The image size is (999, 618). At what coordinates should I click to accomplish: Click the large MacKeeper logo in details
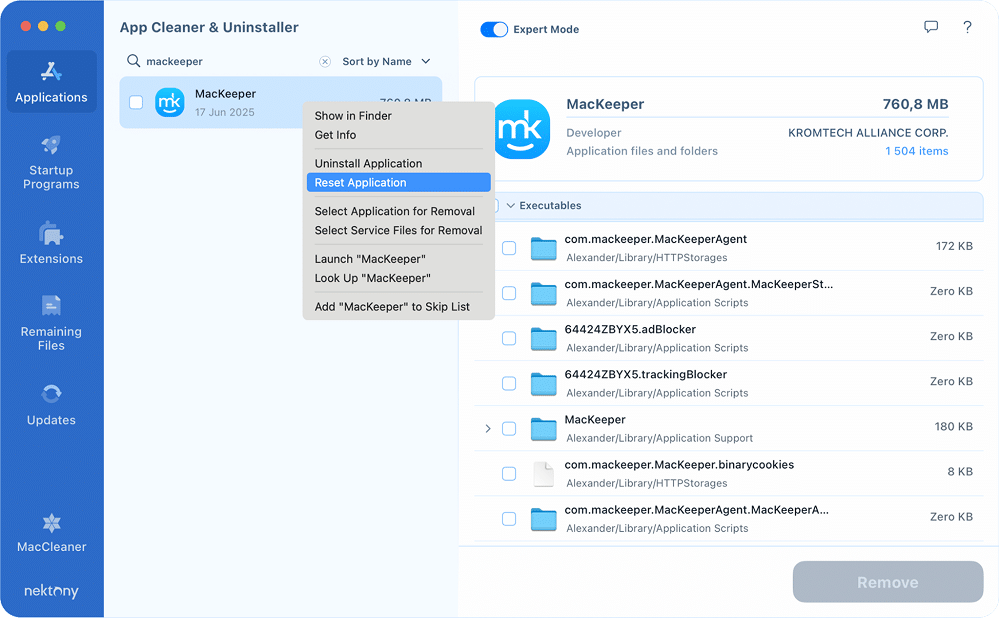pos(522,129)
